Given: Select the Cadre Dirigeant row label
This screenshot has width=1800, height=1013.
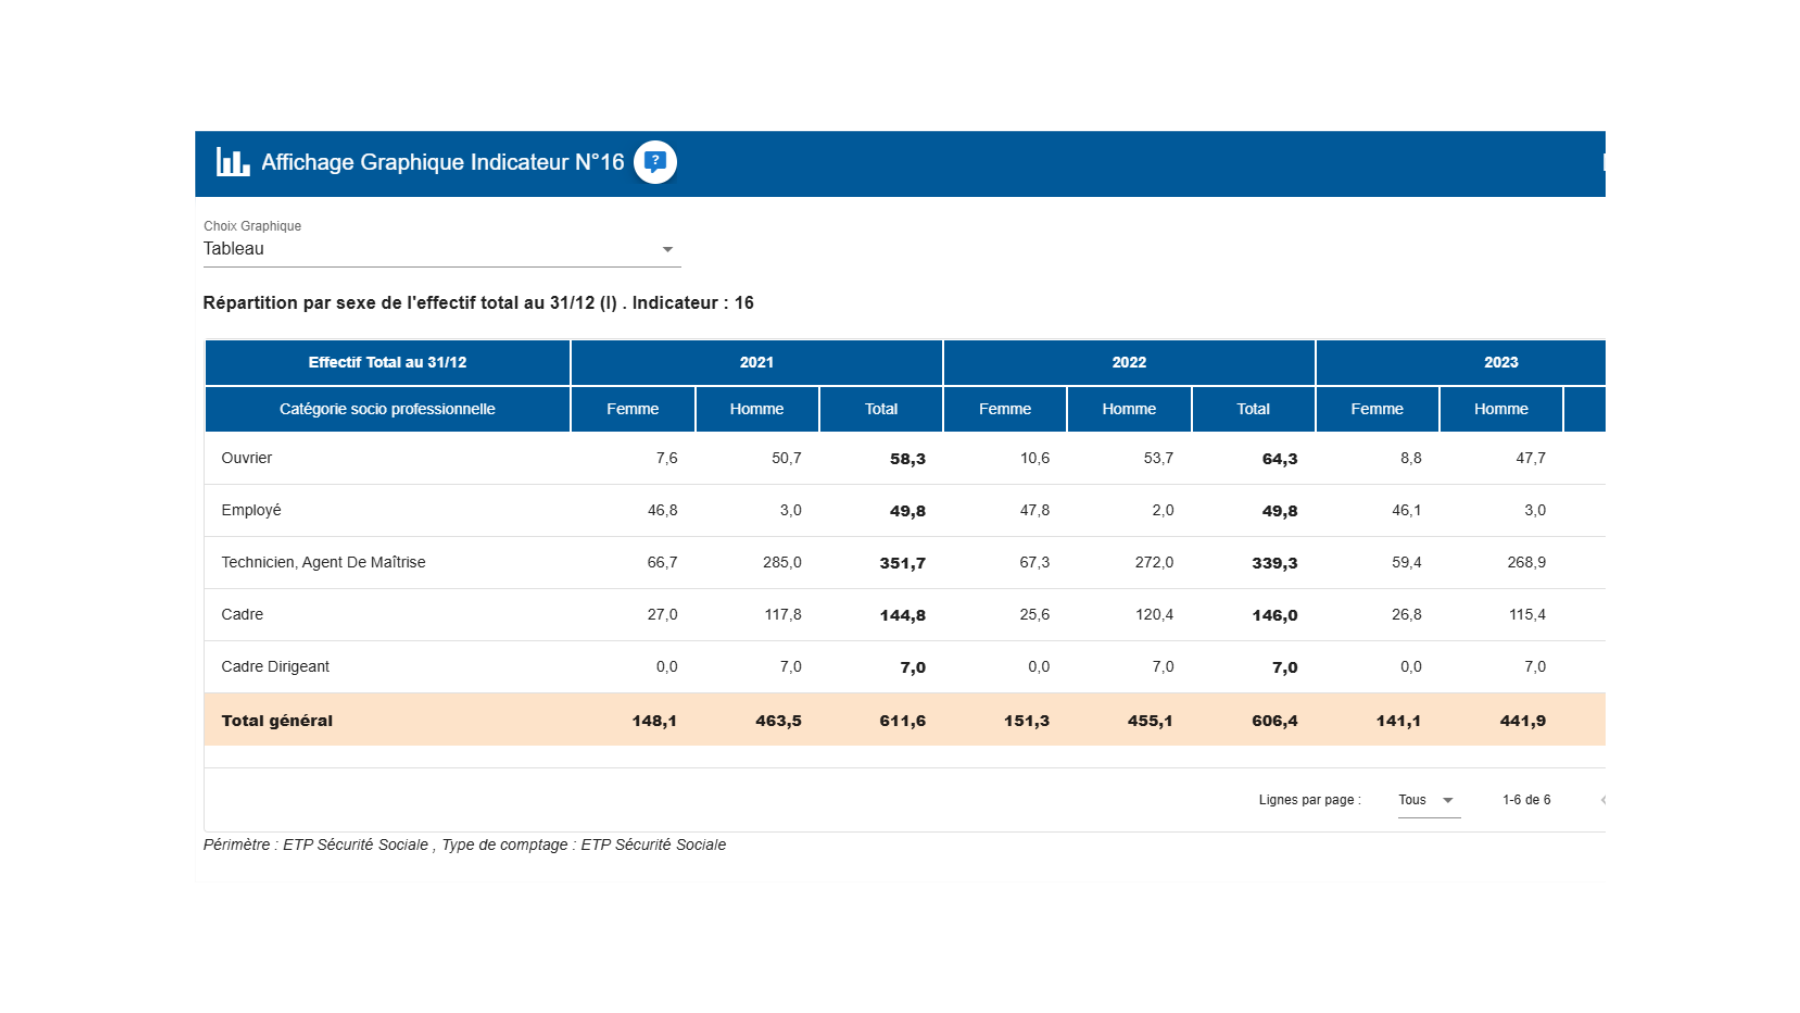Looking at the screenshot, I should (275, 666).
